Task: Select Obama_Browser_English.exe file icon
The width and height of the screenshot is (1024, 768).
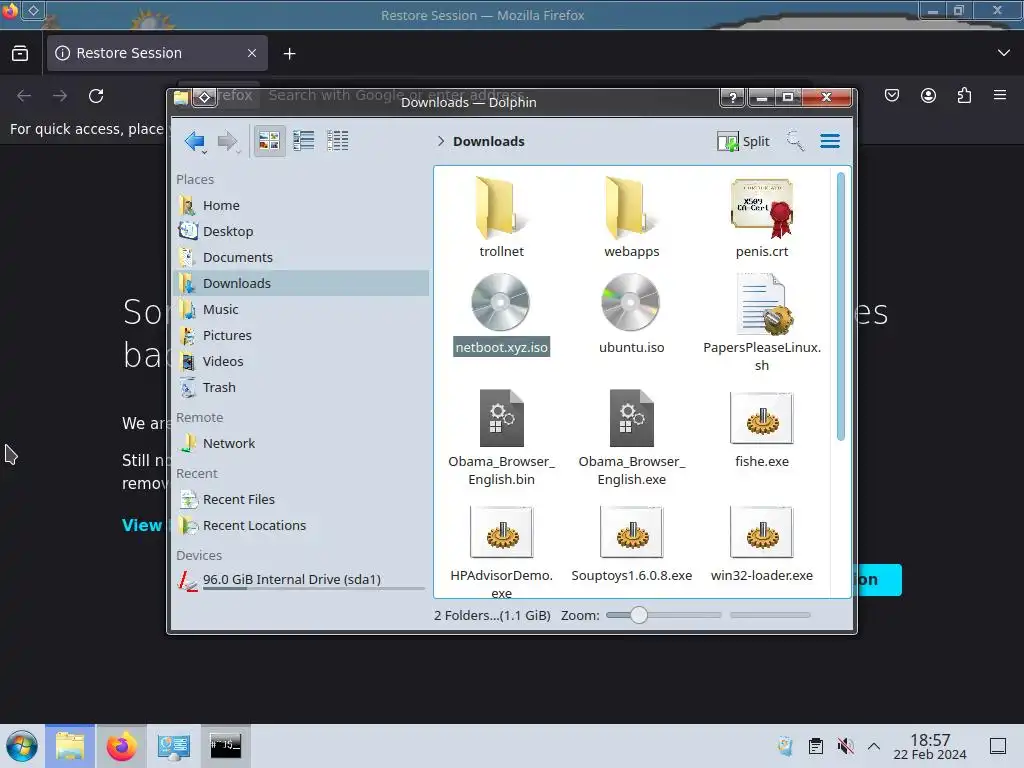Action: (x=631, y=418)
